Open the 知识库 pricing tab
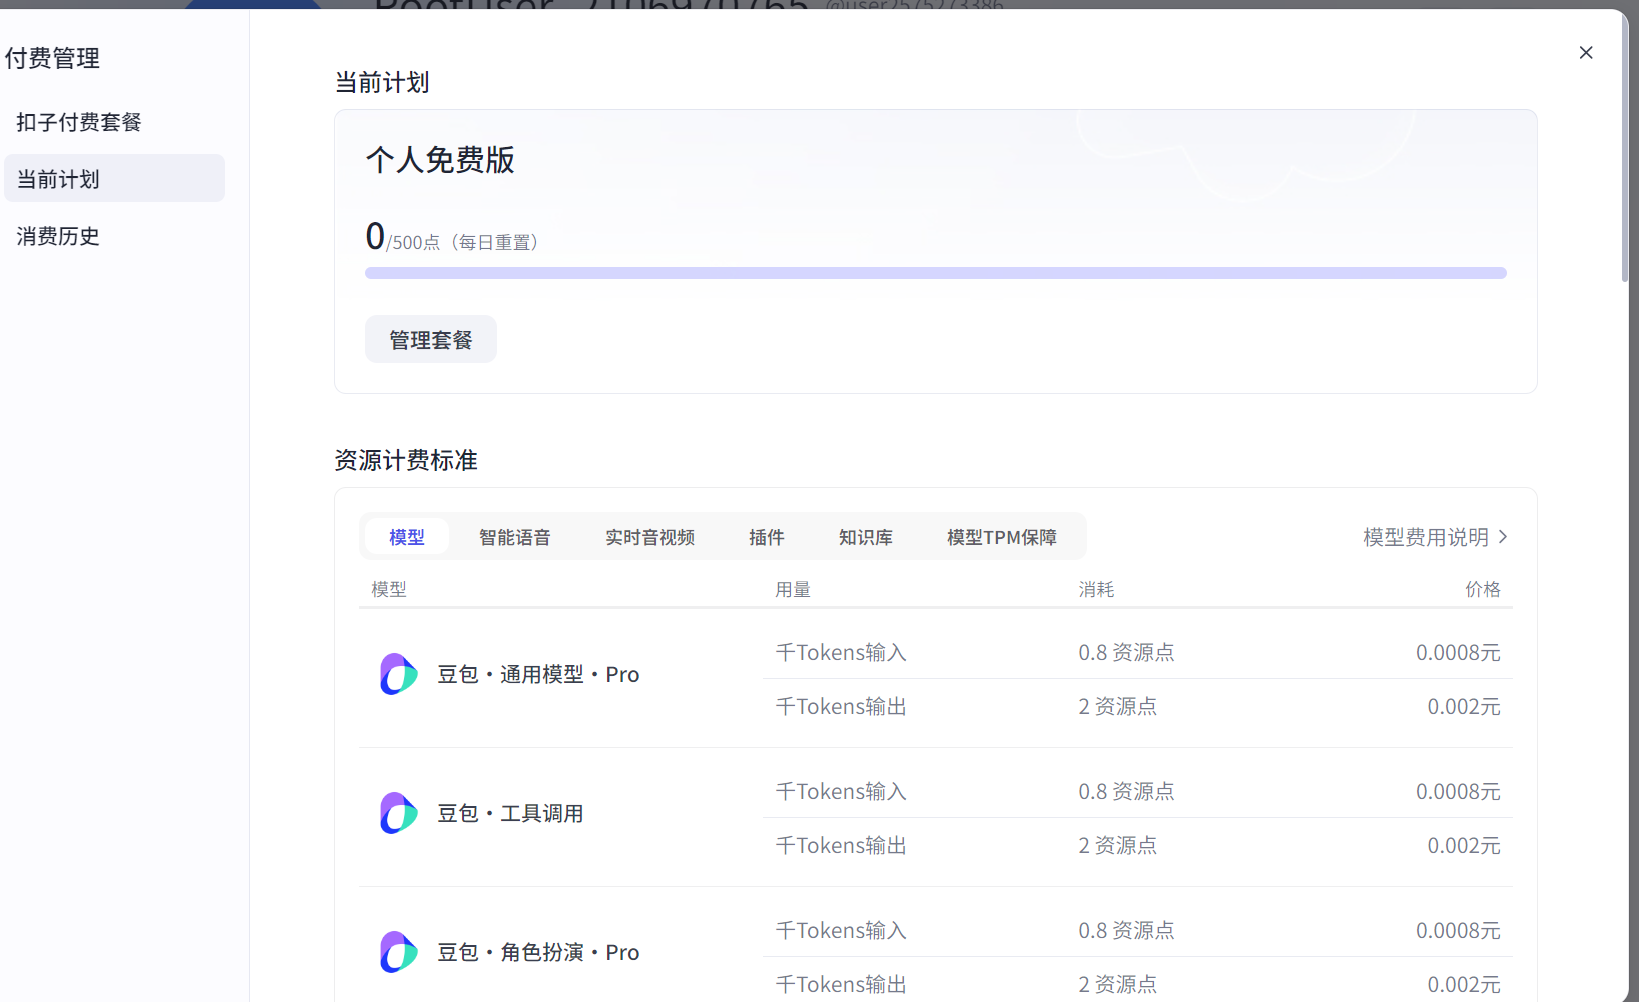1639x1002 pixels. pyautogui.click(x=865, y=537)
